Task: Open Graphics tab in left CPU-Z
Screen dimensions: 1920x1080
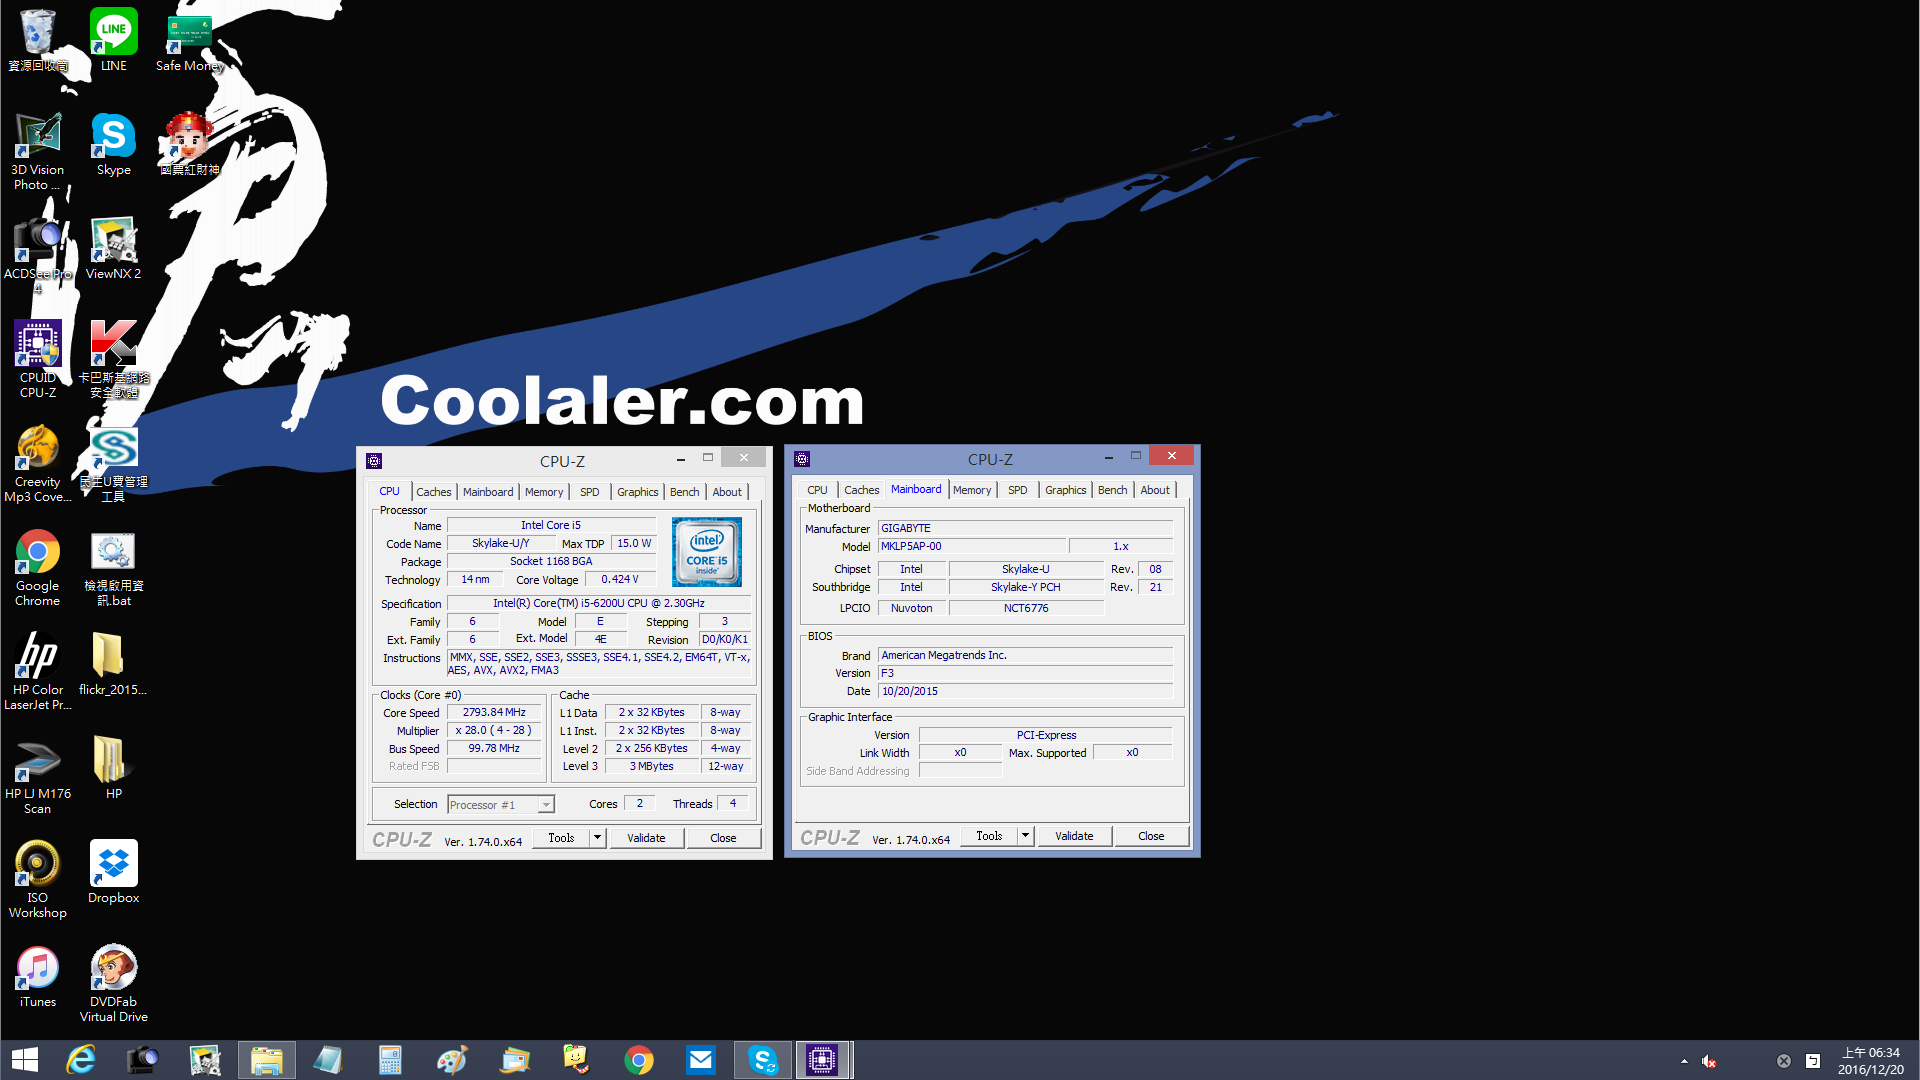Action: 638,492
